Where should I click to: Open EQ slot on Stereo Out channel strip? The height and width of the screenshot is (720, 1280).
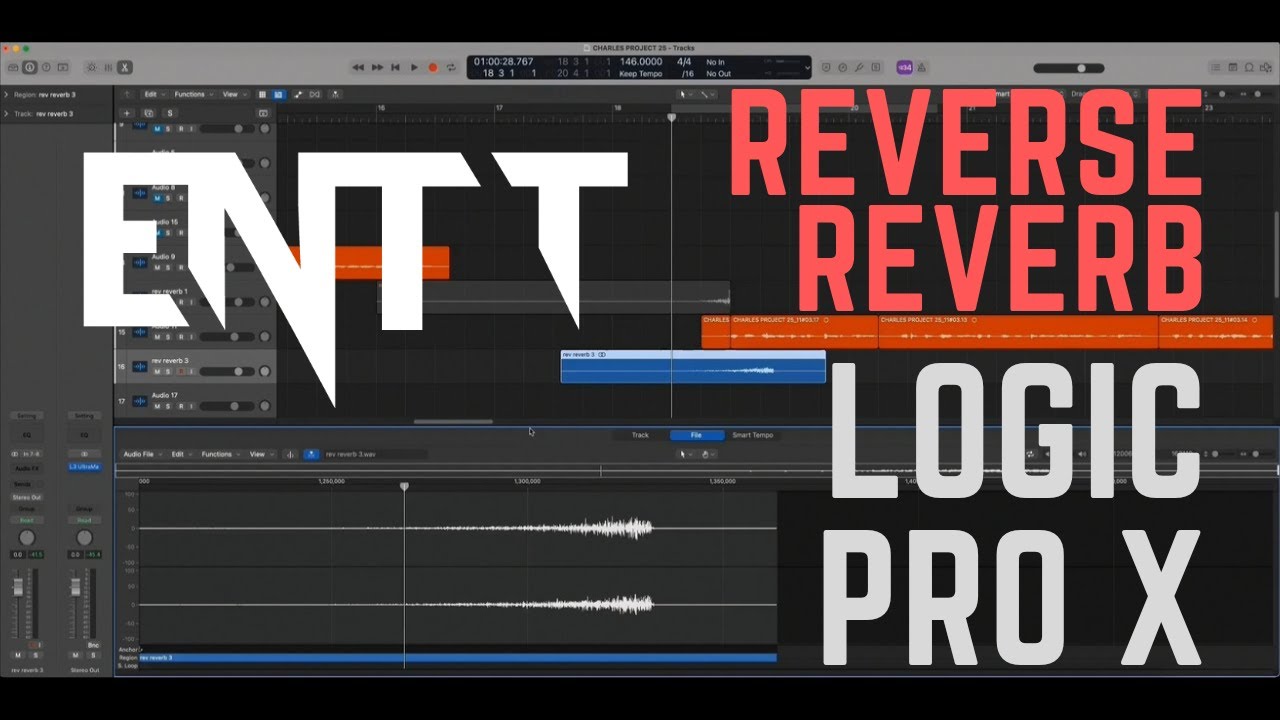[x=84, y=435]
